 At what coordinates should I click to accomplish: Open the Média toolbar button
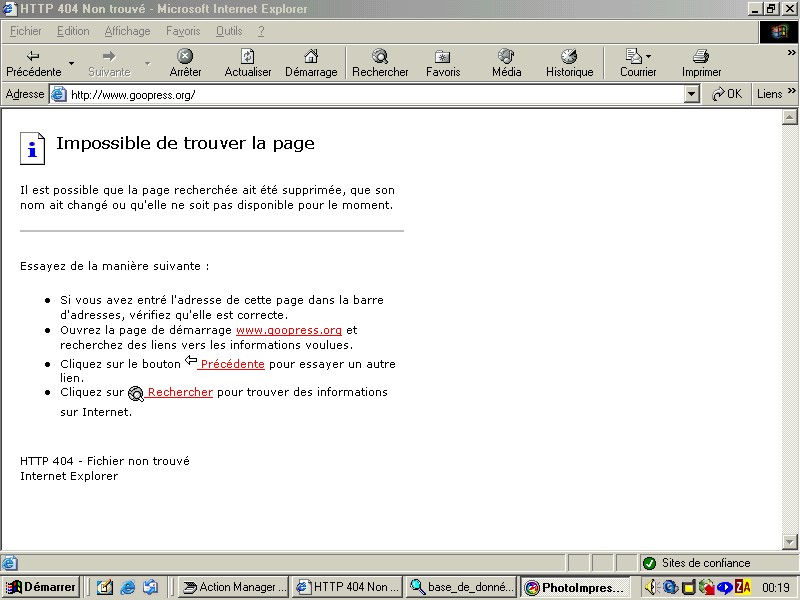(506, 63)
